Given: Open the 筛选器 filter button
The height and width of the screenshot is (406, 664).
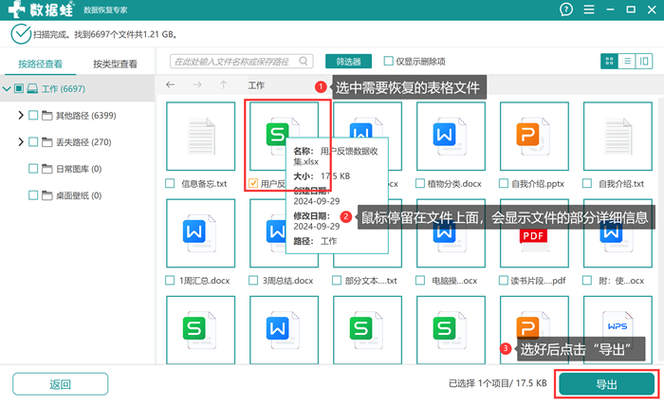Looking at the screenshot, I should [349, 61].
